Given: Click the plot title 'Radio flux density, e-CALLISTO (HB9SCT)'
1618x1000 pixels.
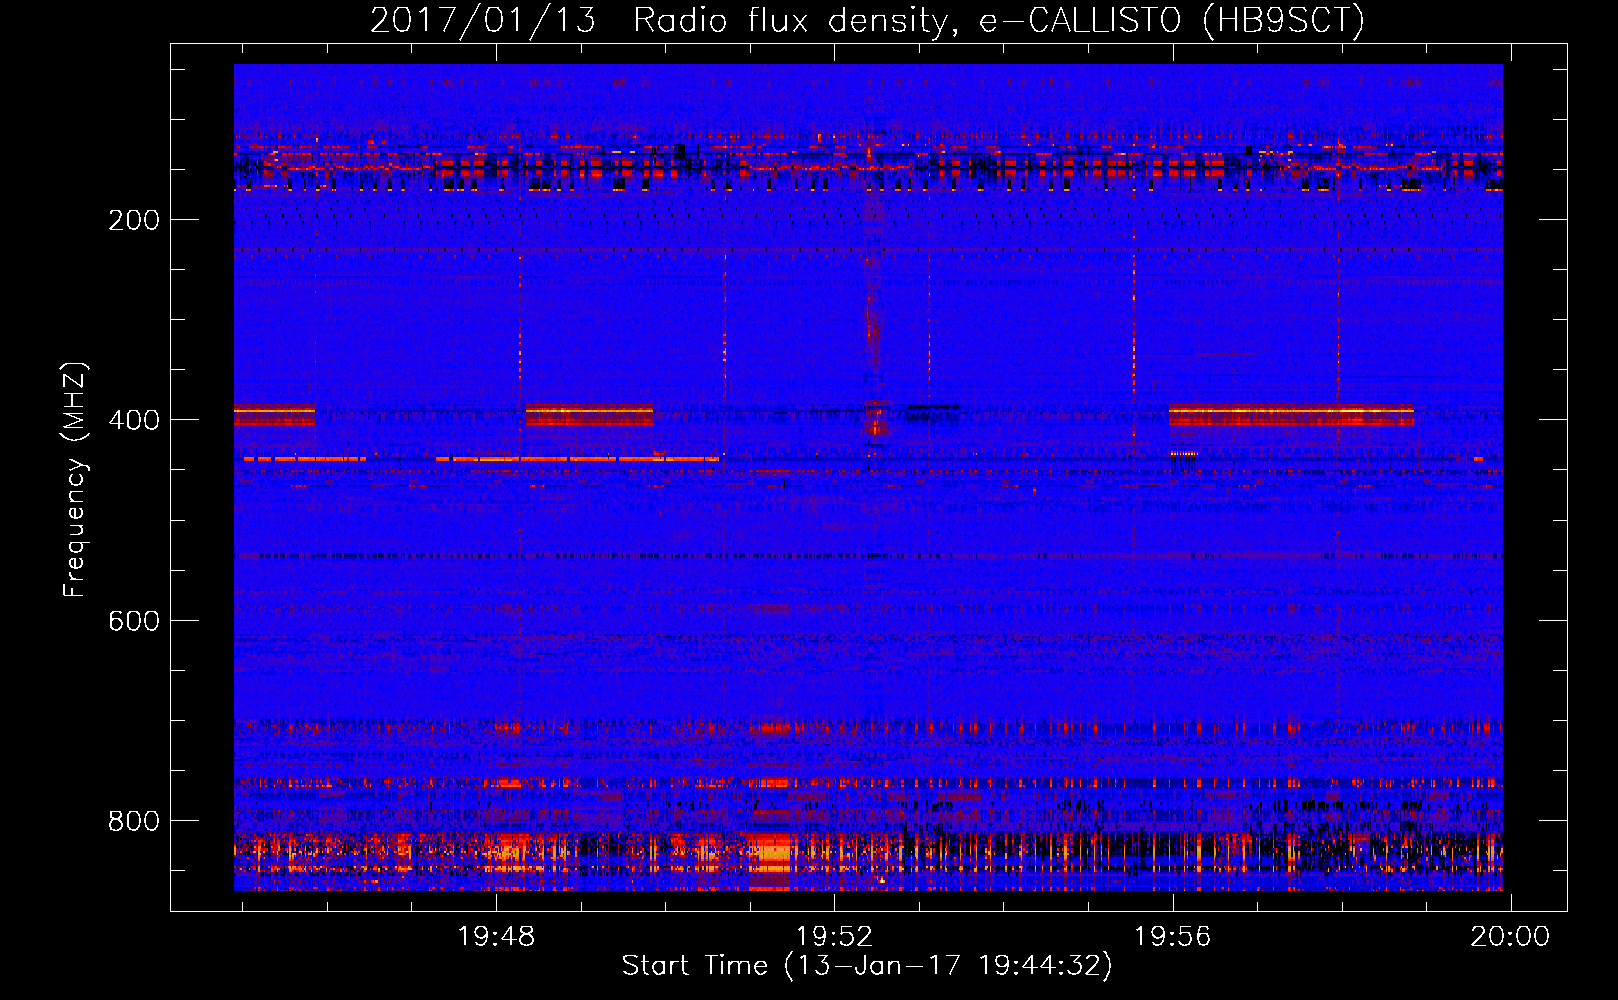Looking at the screenshot, I should 999,20.
